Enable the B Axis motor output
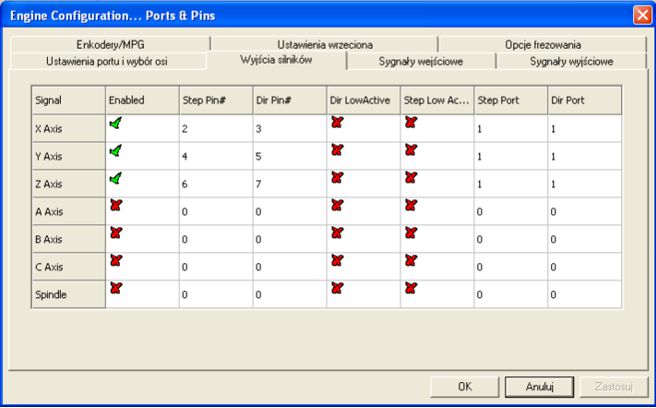 click(x=116, y=233)
